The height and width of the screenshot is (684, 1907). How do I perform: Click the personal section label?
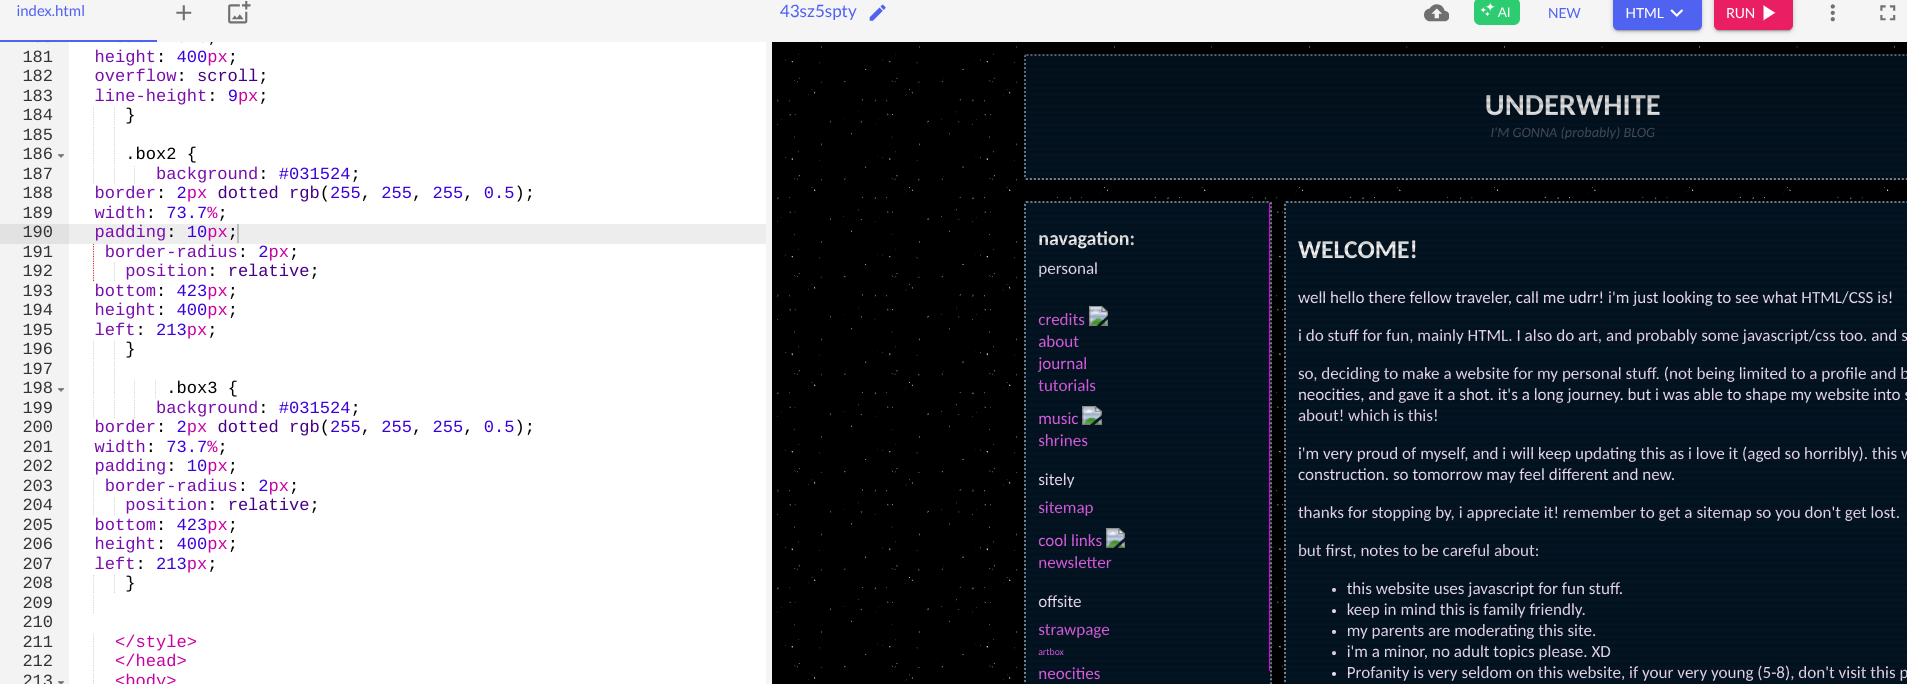[x=1067, y=269]
